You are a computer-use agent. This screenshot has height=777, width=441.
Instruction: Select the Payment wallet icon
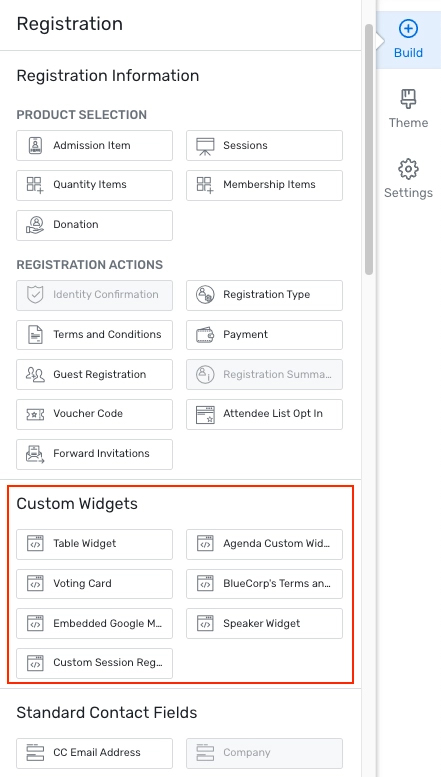205,335
